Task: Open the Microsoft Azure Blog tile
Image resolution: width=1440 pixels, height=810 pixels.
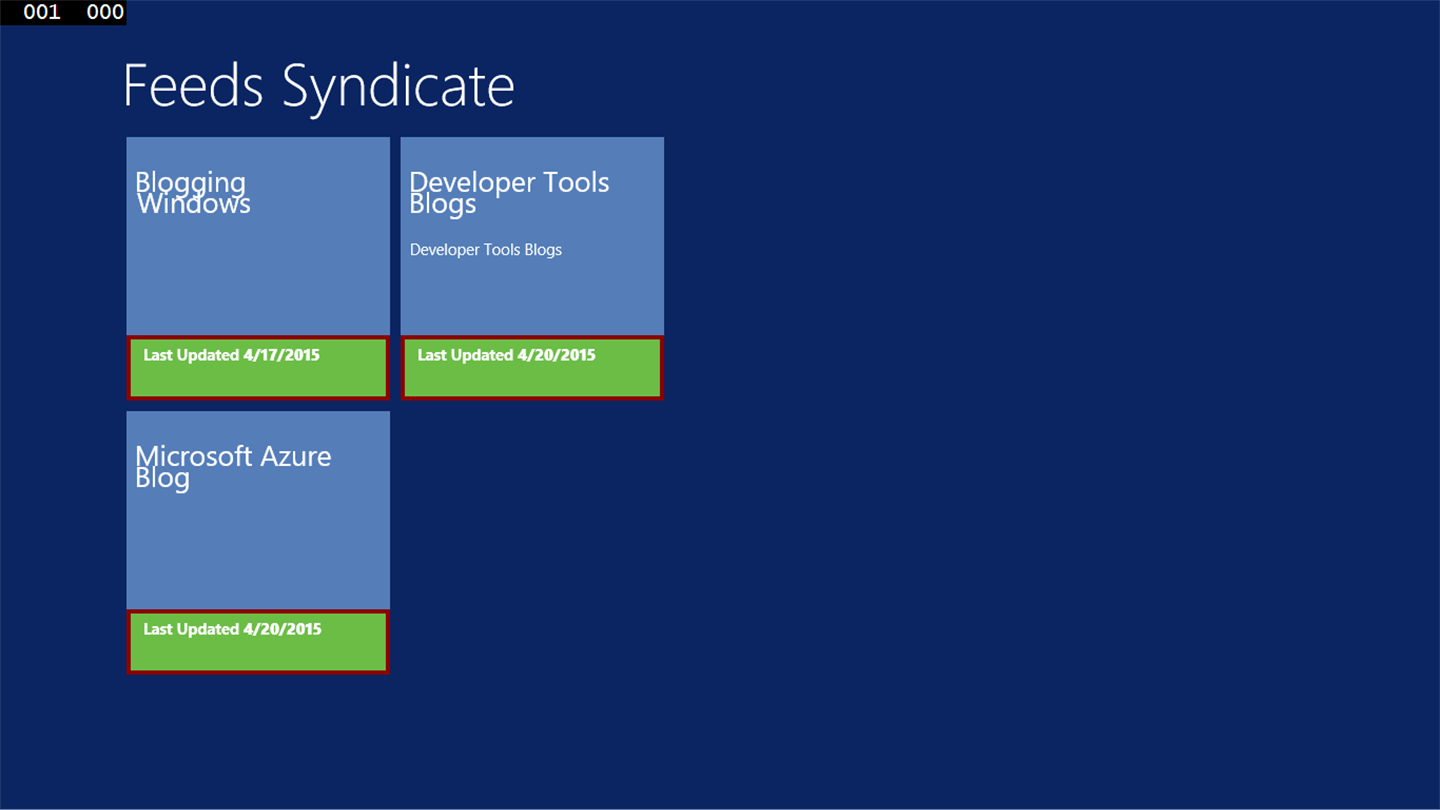Action: [x=258, y=542]
